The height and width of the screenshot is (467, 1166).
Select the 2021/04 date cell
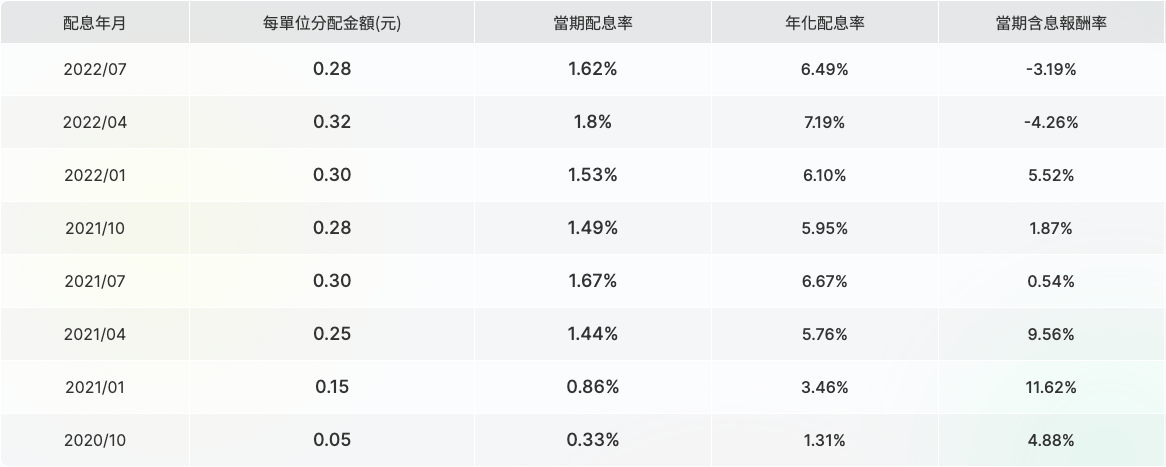click(94, 334)
